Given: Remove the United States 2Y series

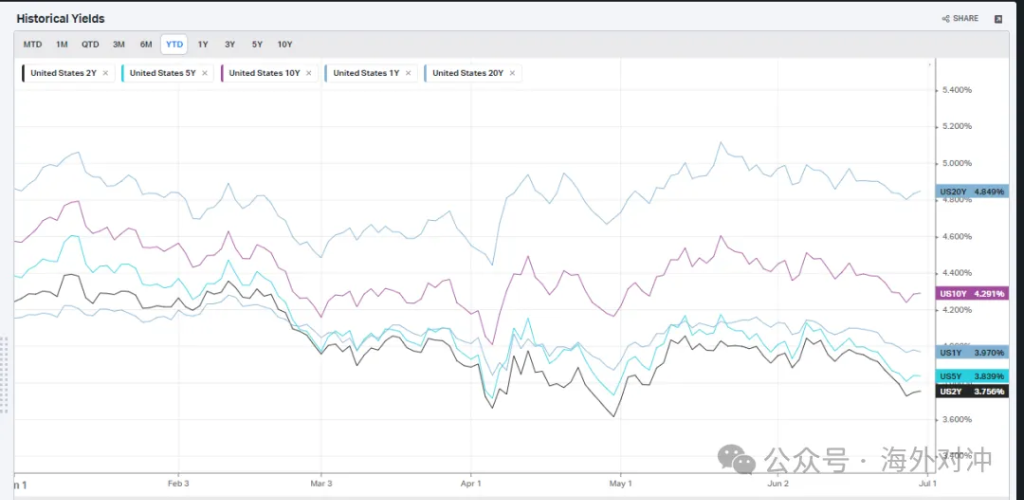Looking at the screenshot, I should (105, 73).
